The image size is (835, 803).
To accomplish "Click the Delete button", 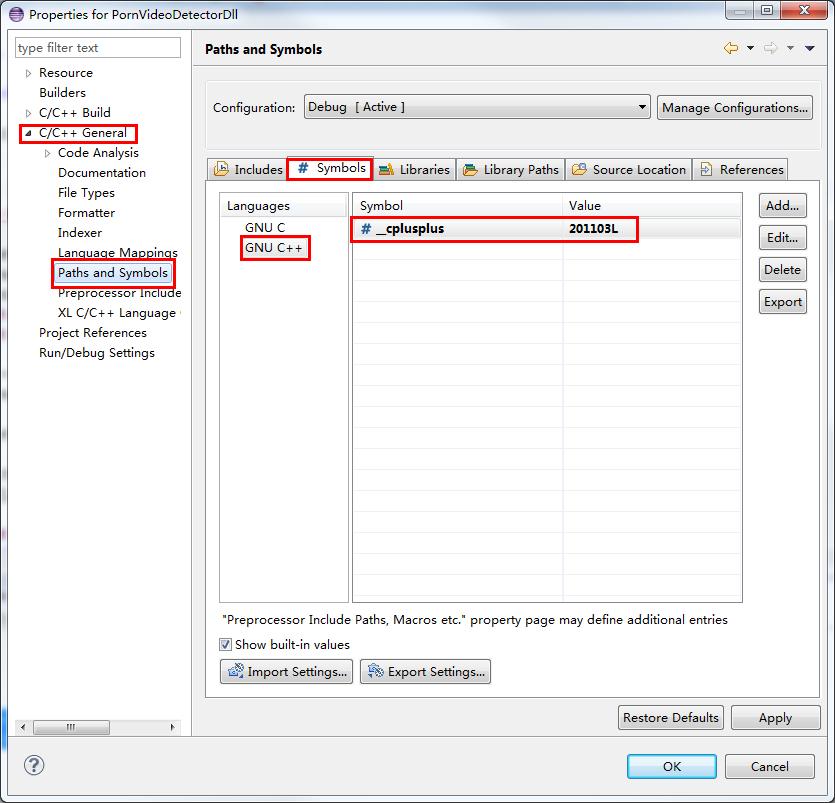I will pyautogui.click(x=782, y=269).
